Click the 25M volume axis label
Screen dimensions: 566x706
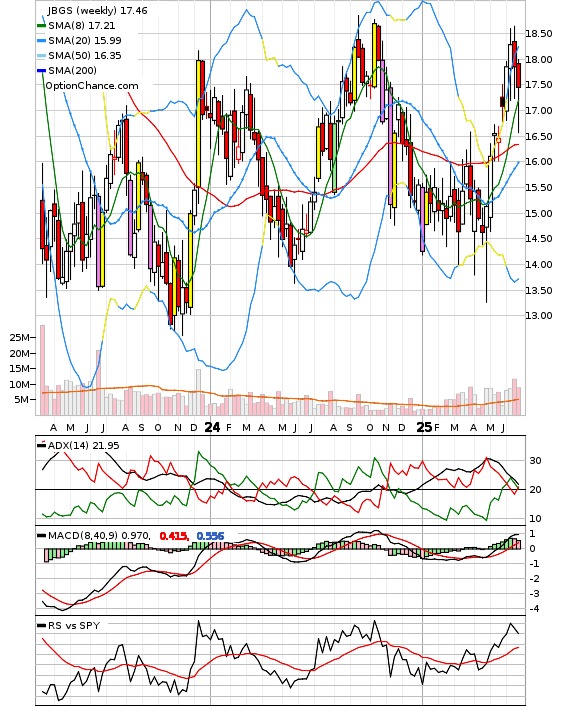19,338
